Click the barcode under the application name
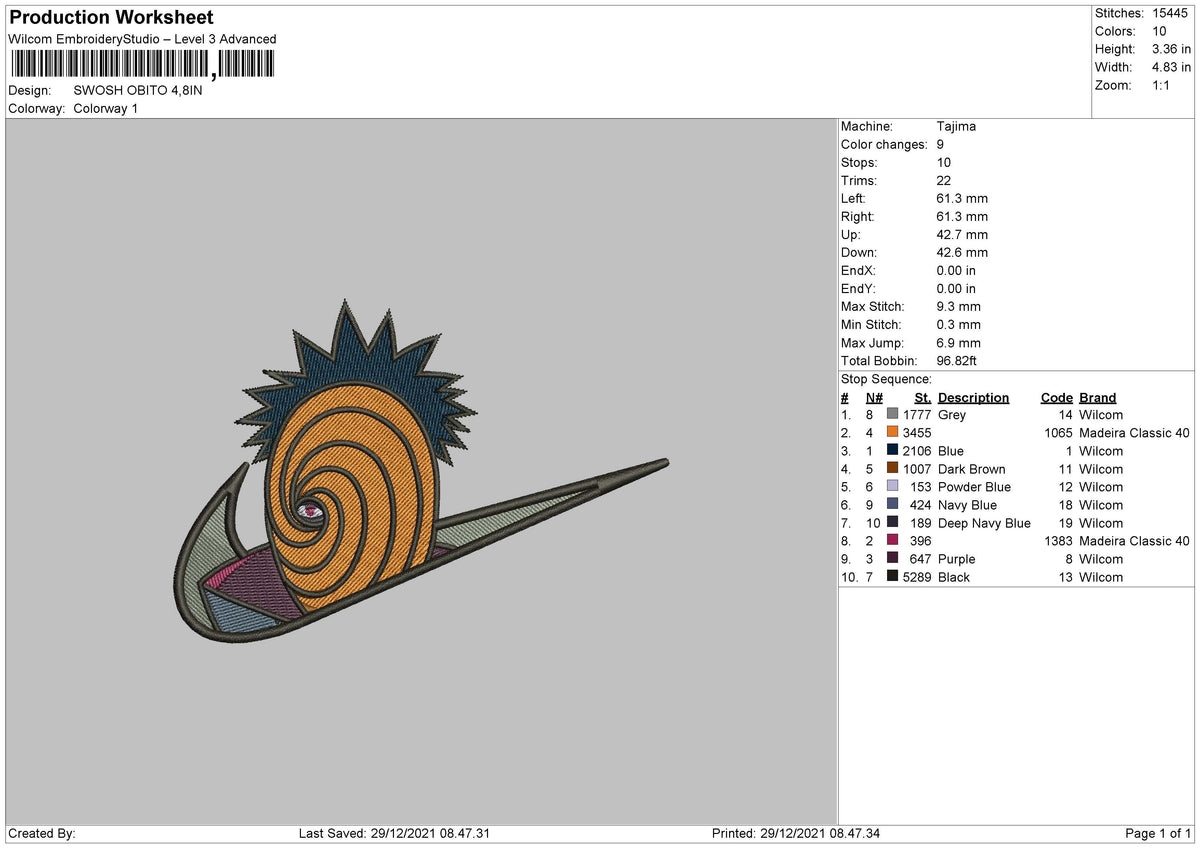Viewport: 1200px width, 848px height. (142, 64)
